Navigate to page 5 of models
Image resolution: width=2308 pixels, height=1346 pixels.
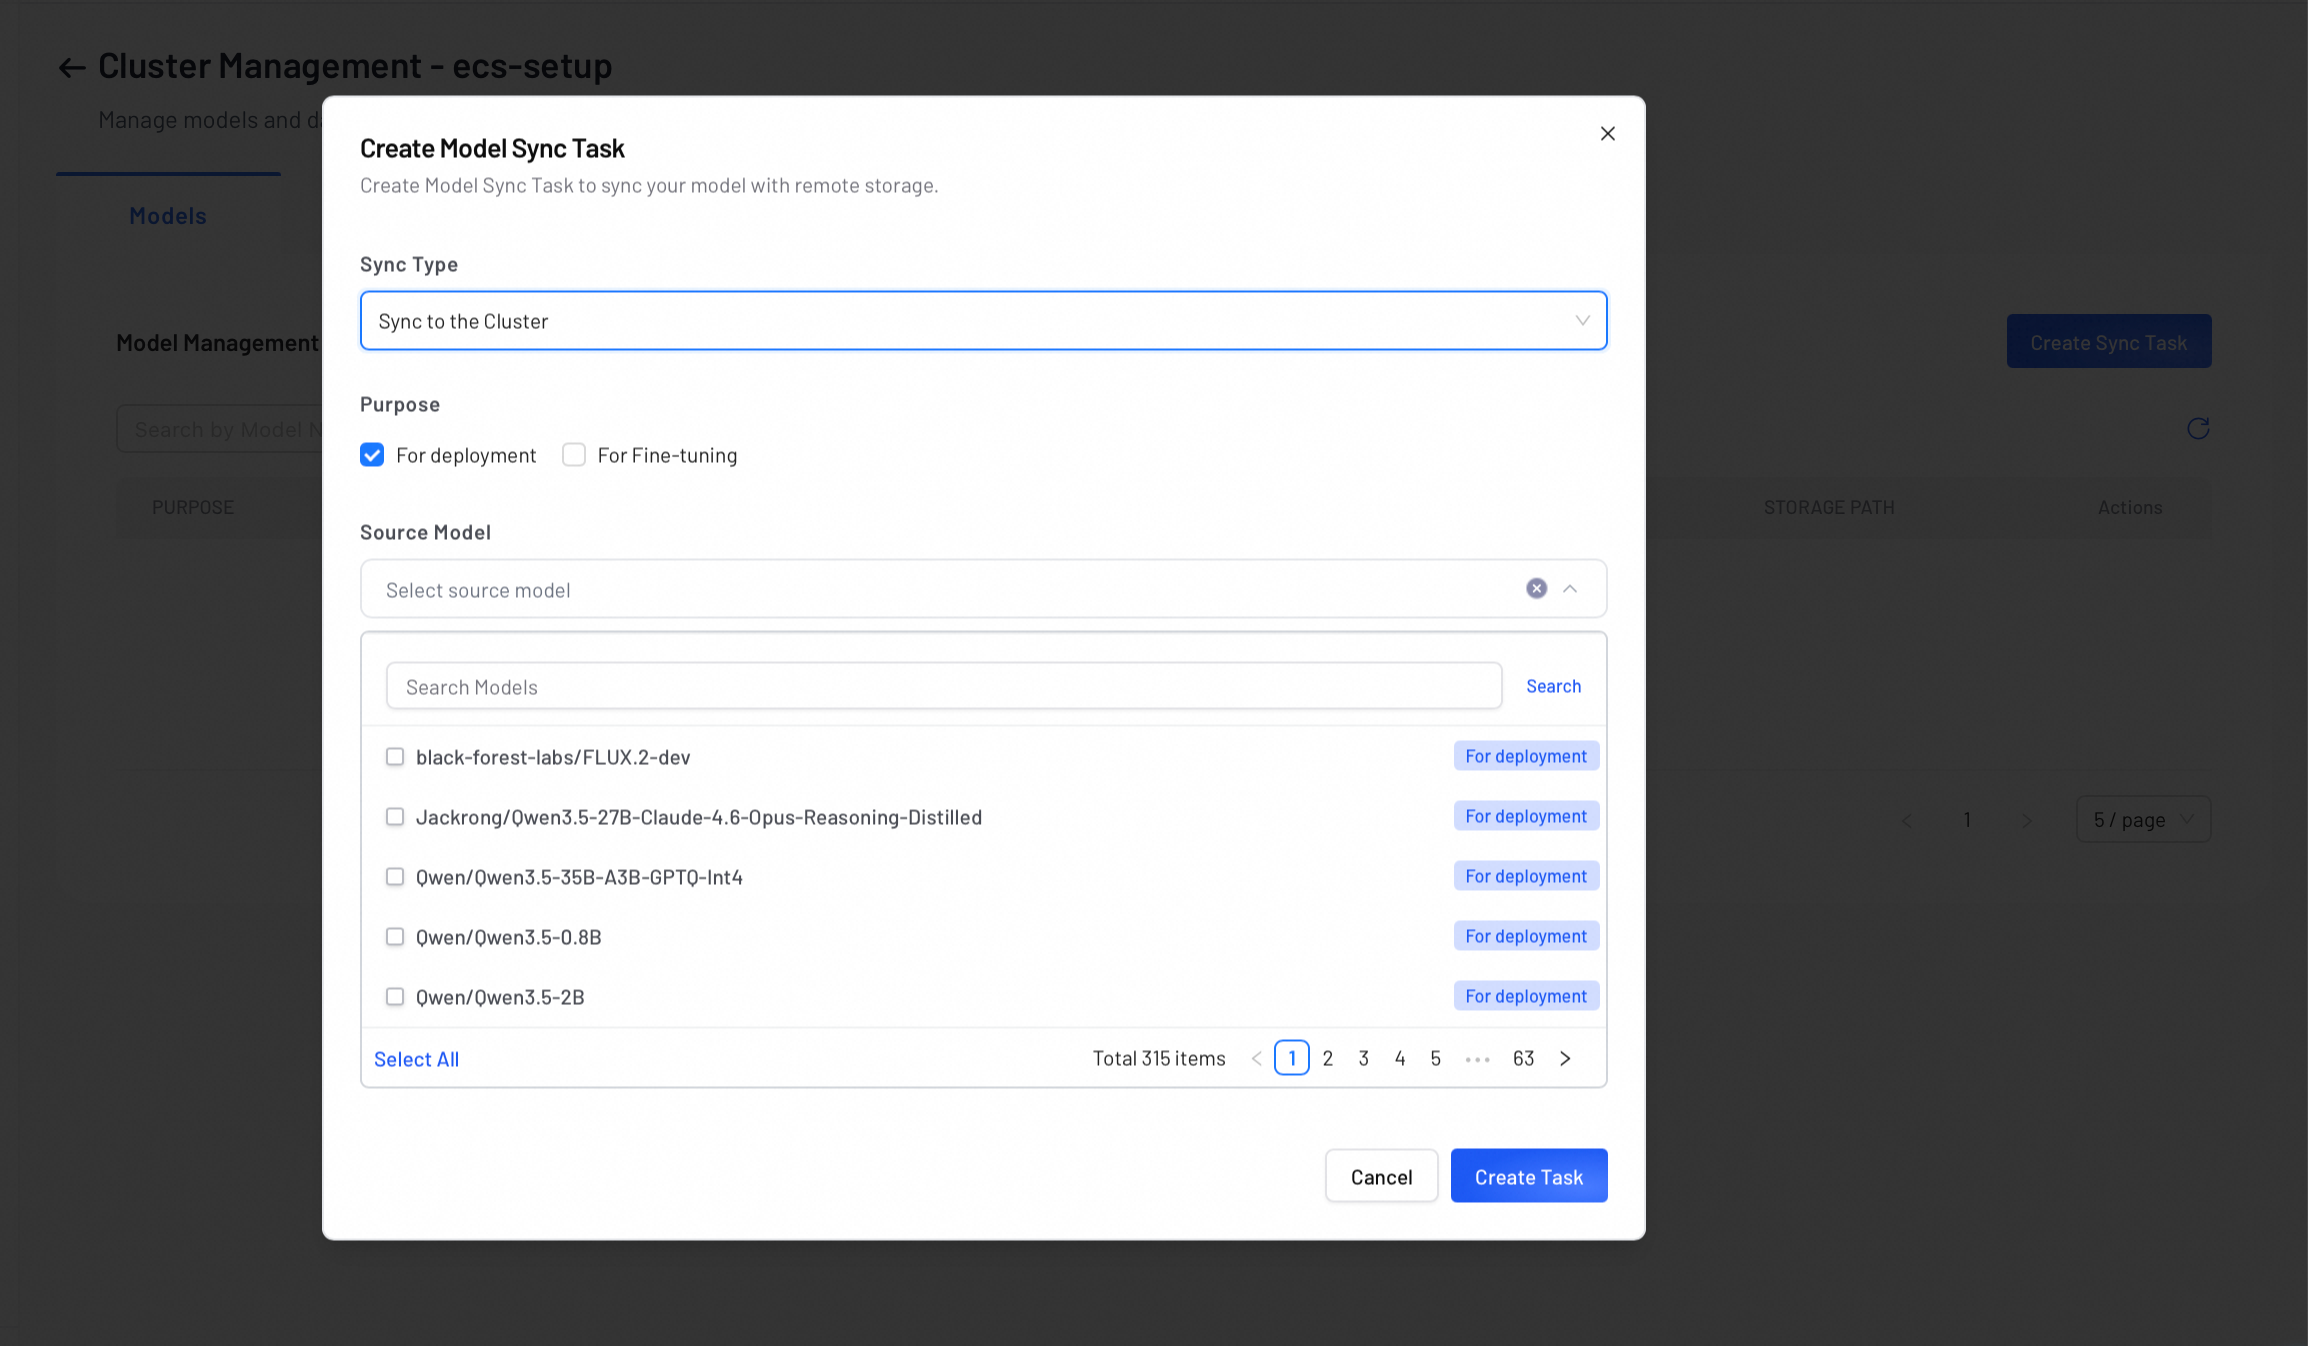(x=1436, y=1058)
